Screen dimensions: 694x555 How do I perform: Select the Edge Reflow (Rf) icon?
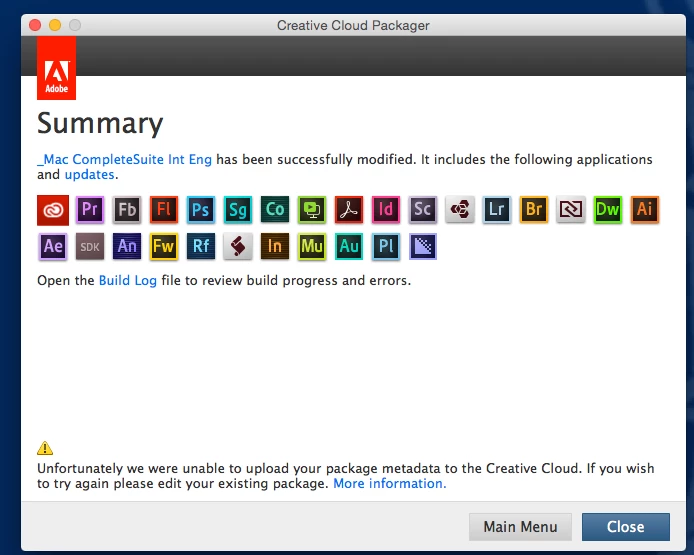tap(201, 247)
